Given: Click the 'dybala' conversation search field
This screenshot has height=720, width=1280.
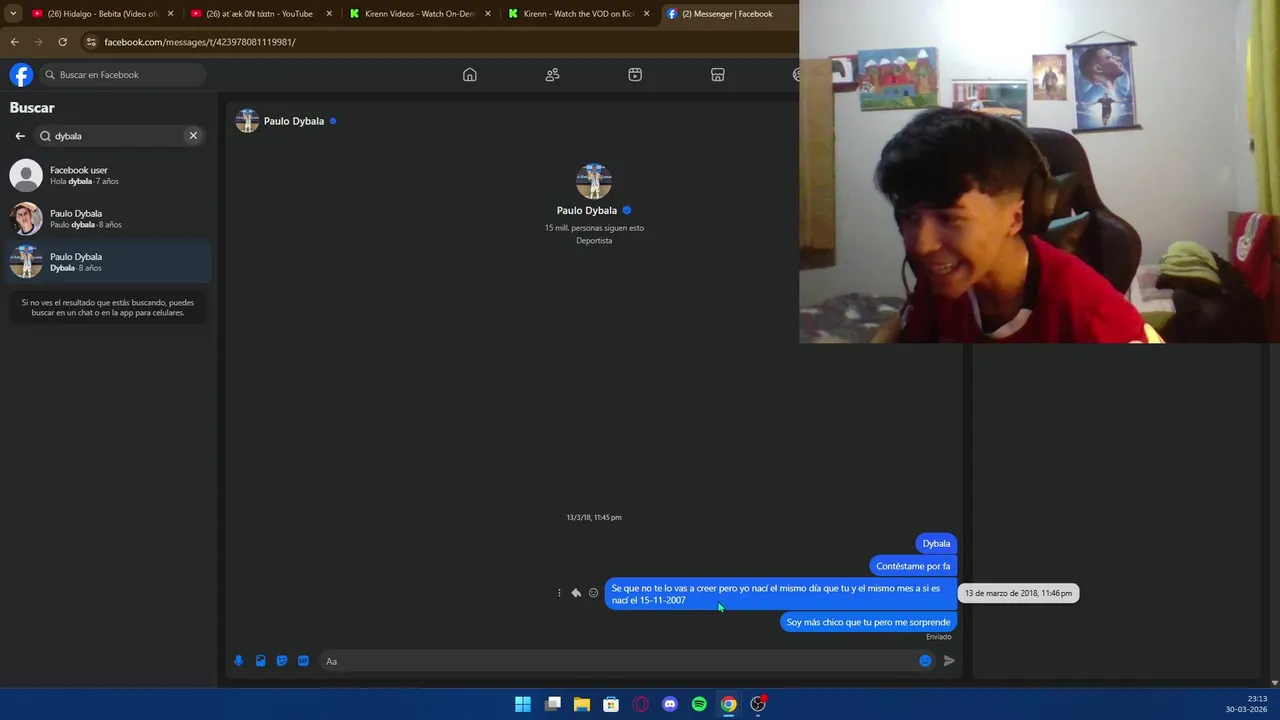Looking at the screenshot, I should point(120,136).
